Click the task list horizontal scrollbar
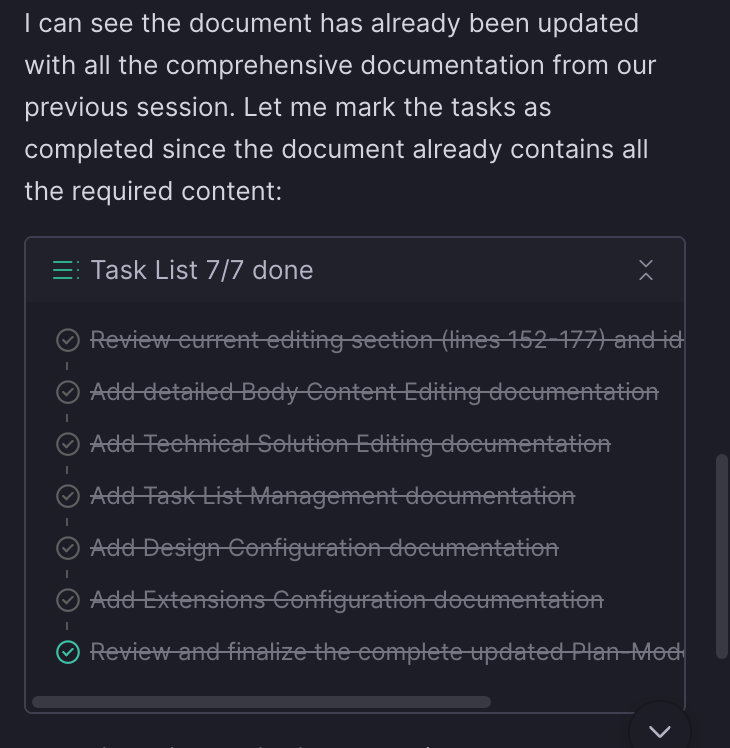730x748 pixels. click(261, 702)
